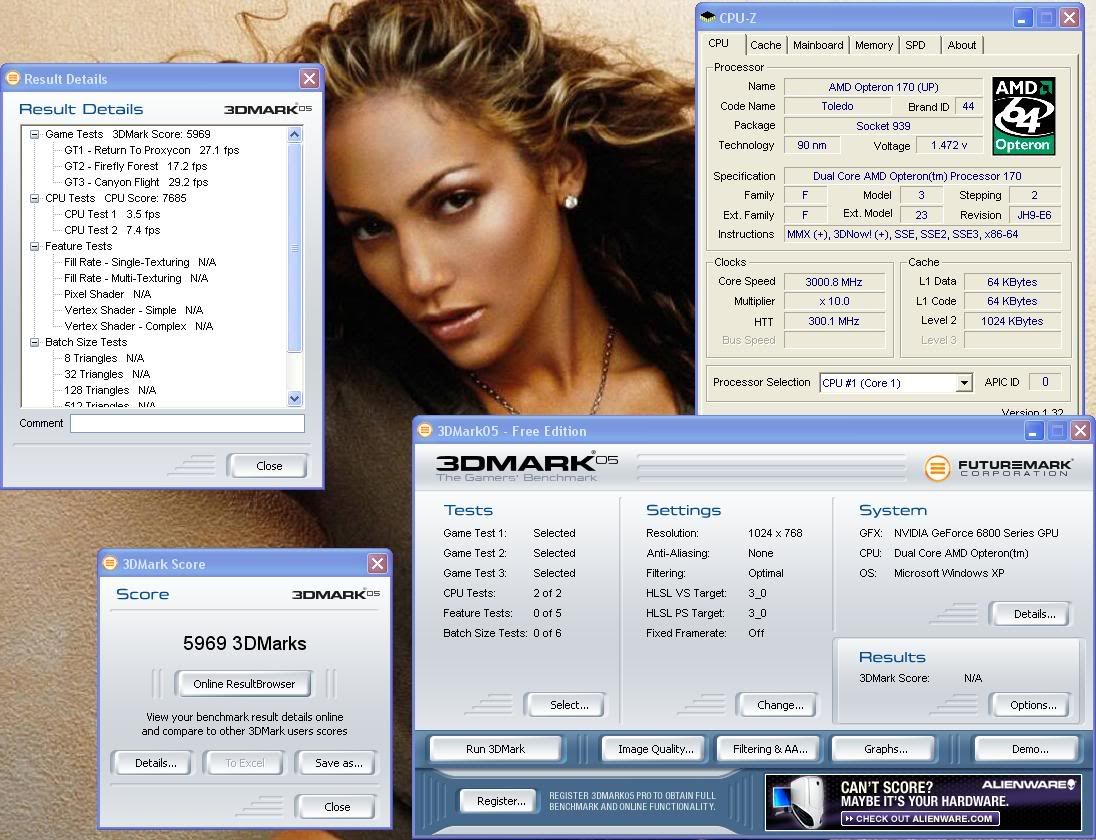Select Vertex Shader - Simple row
The height and width of the screenshot is (840, 1096).
134,311
